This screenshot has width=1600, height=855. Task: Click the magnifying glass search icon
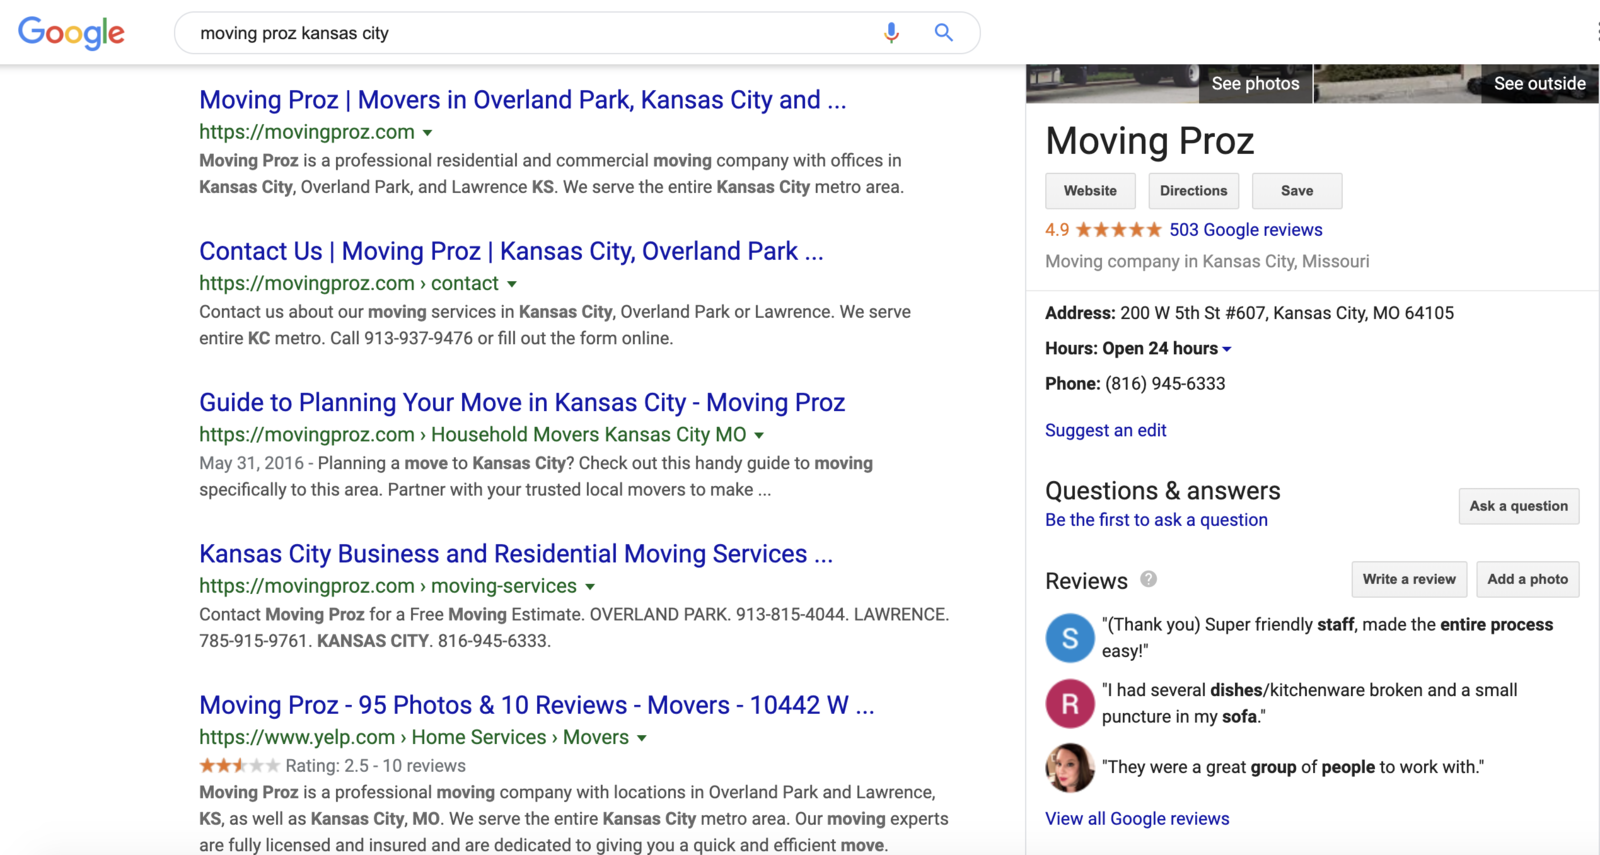pyautogui.click(x=943, y=32)
